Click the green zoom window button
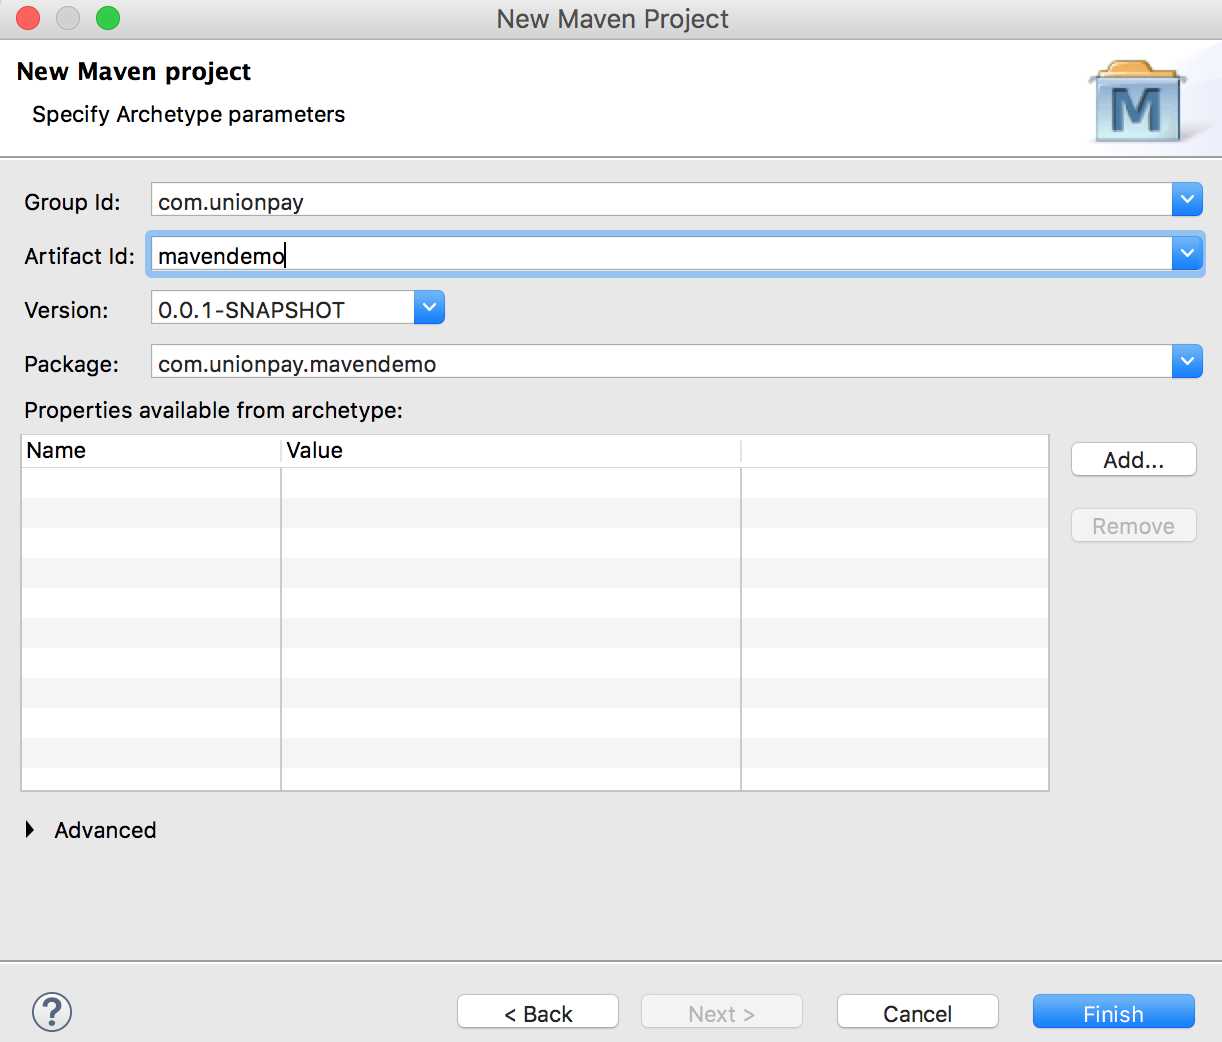1222x1042 pixels. [108, 18]
